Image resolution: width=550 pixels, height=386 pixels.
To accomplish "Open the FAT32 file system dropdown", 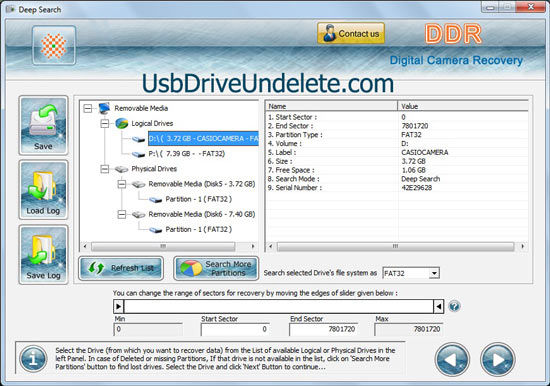I will pyautogui.click(x=434, y=273).
